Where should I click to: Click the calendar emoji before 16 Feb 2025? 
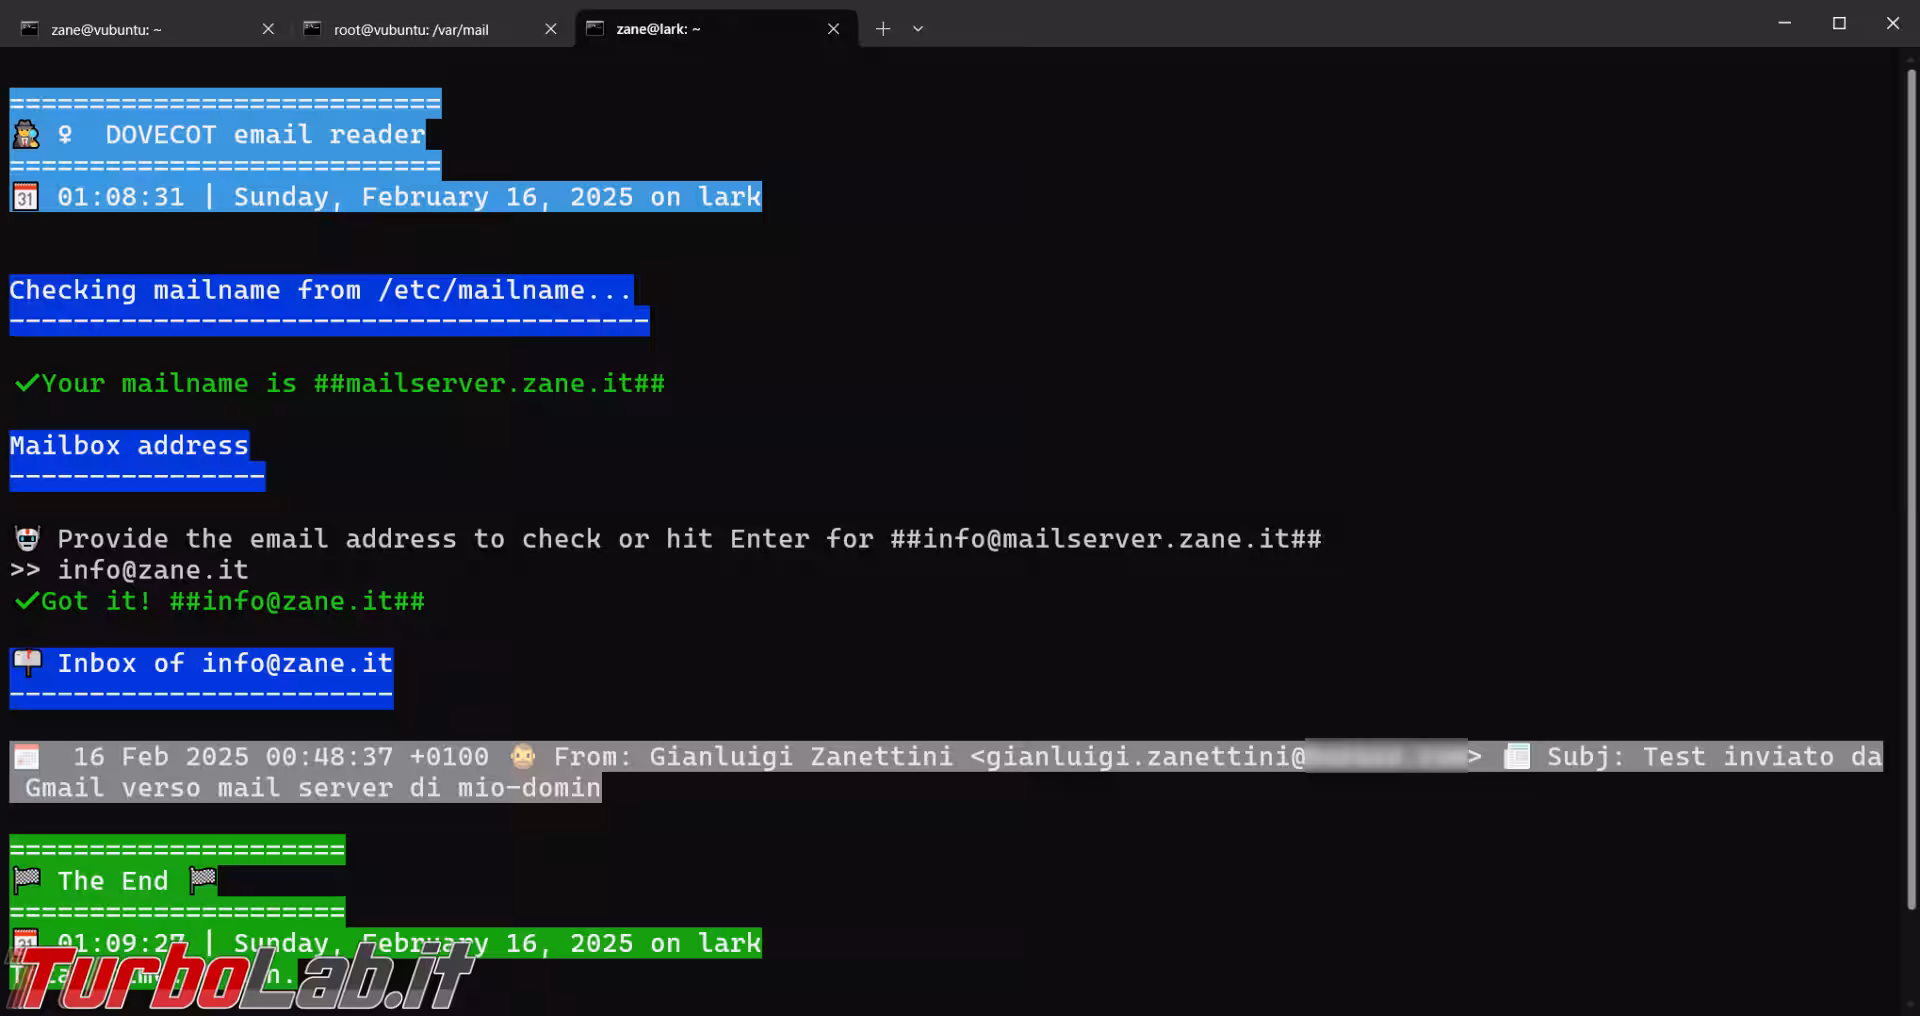pos(26,757)
